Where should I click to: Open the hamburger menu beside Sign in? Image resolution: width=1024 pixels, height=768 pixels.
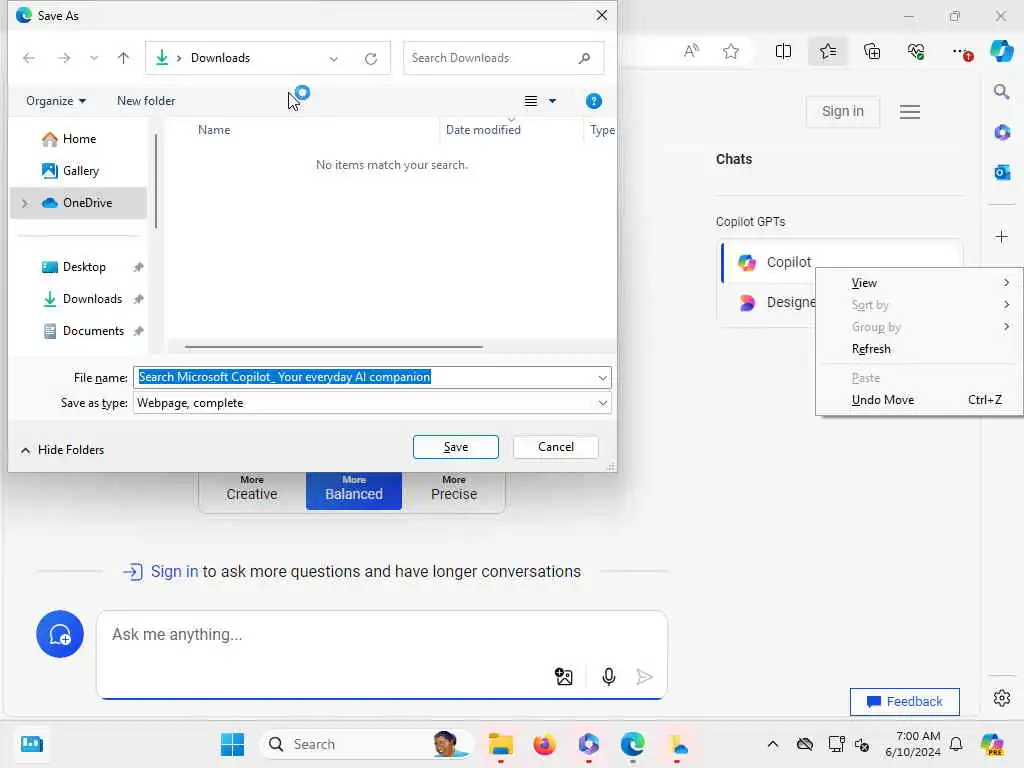click(x=910, y=112)
